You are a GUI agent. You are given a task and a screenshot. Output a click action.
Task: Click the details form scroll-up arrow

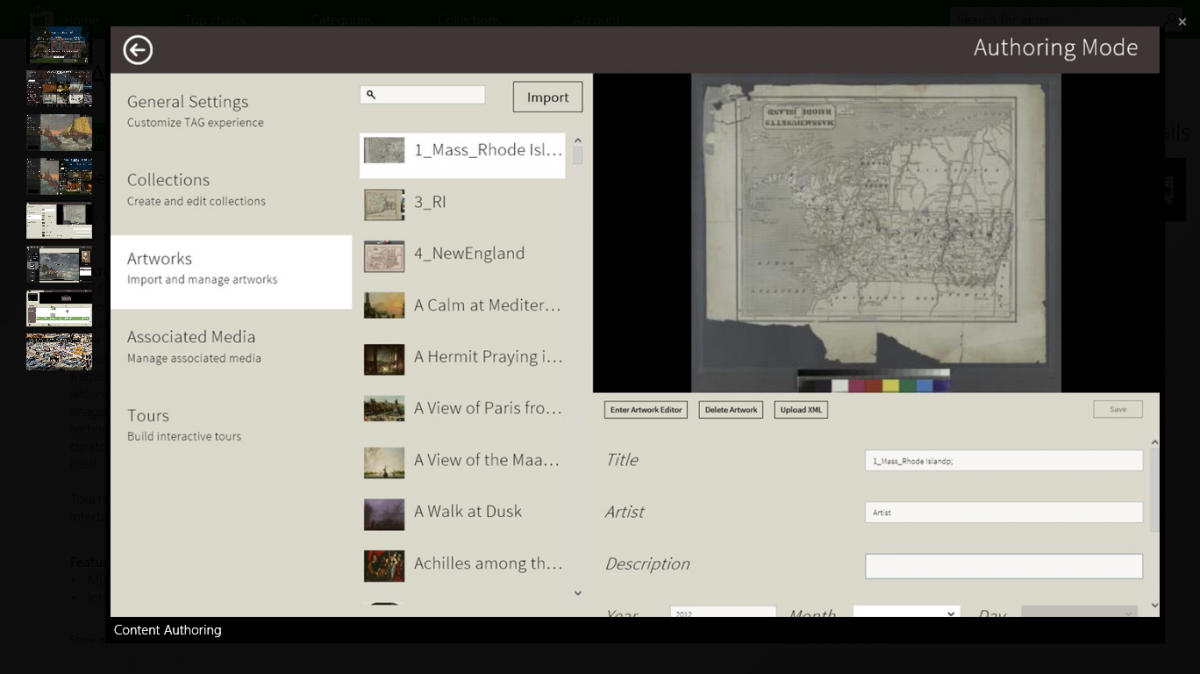point(1154,442)
